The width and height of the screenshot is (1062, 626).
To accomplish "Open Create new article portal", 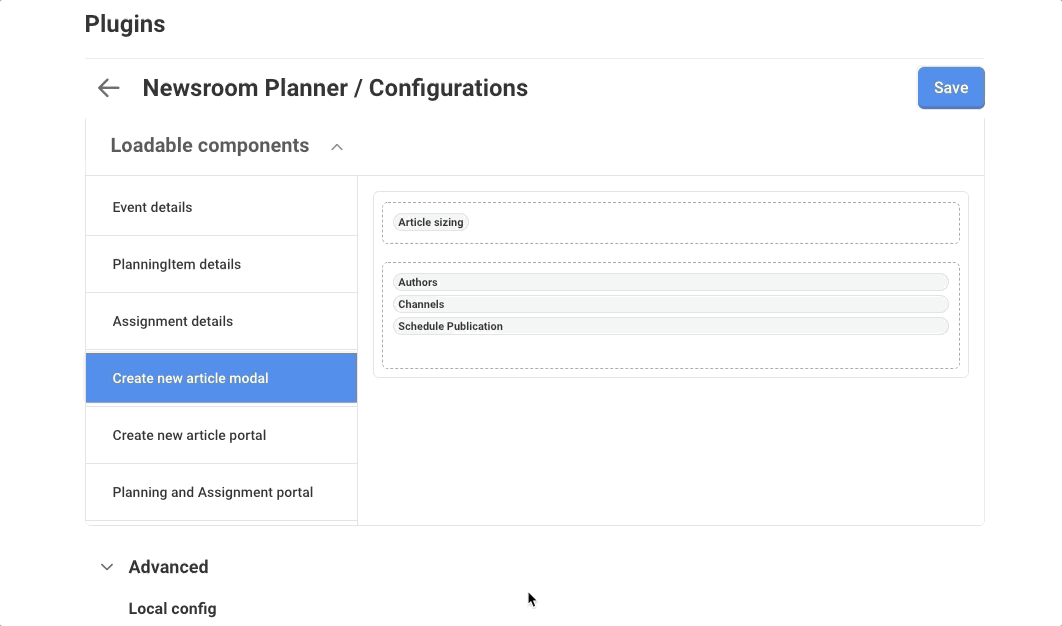I will 189,435.
